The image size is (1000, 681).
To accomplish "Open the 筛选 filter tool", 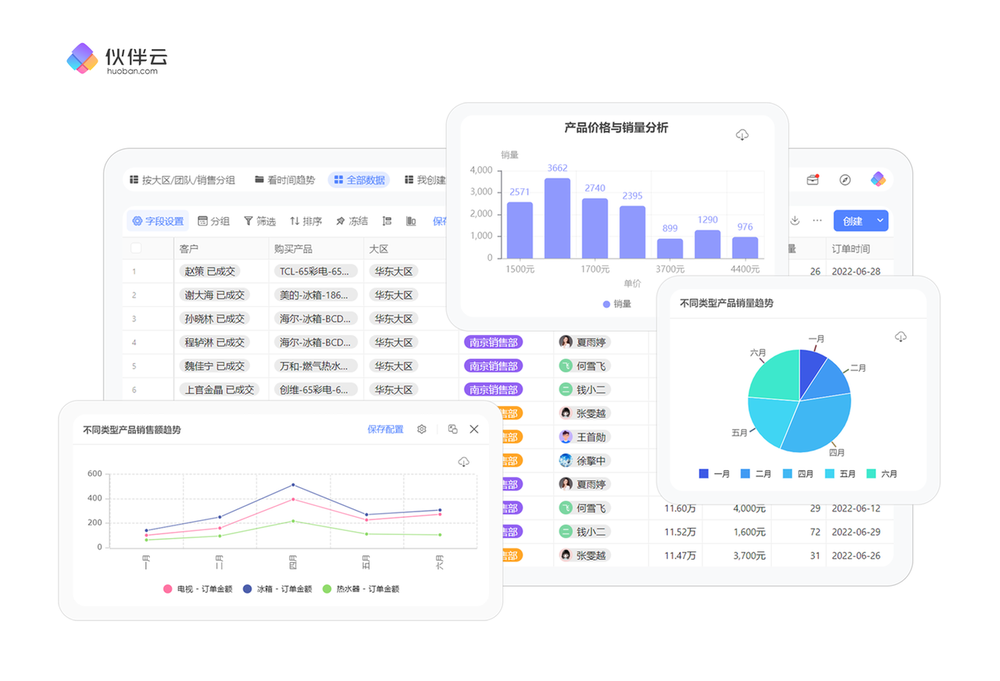I will coord(260,221).
